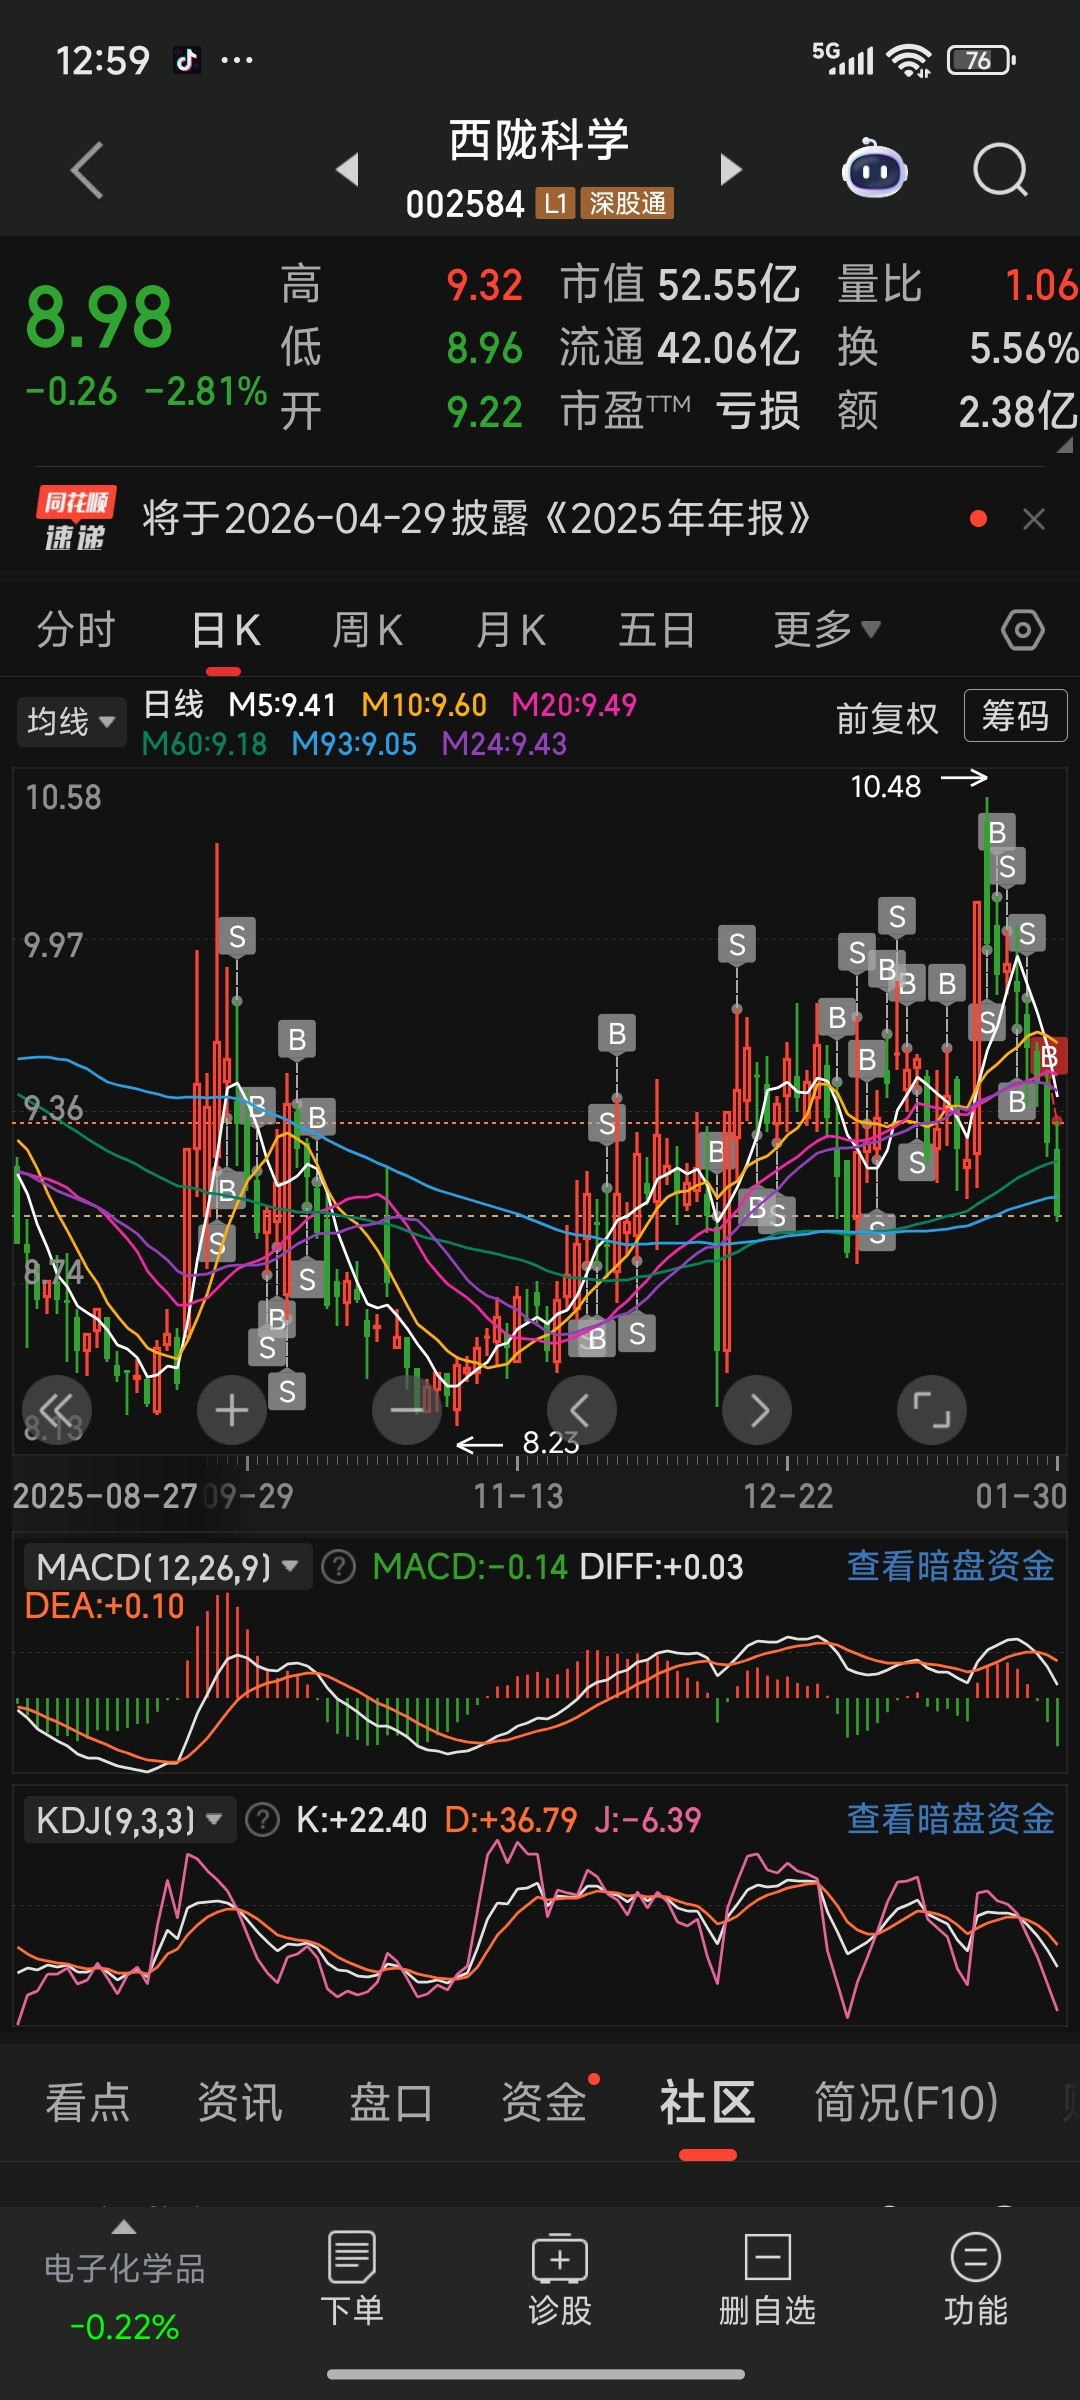Open 下单 order icon
Viewport: 1080px width, 2400px height.
click(x=351, y=2277)
